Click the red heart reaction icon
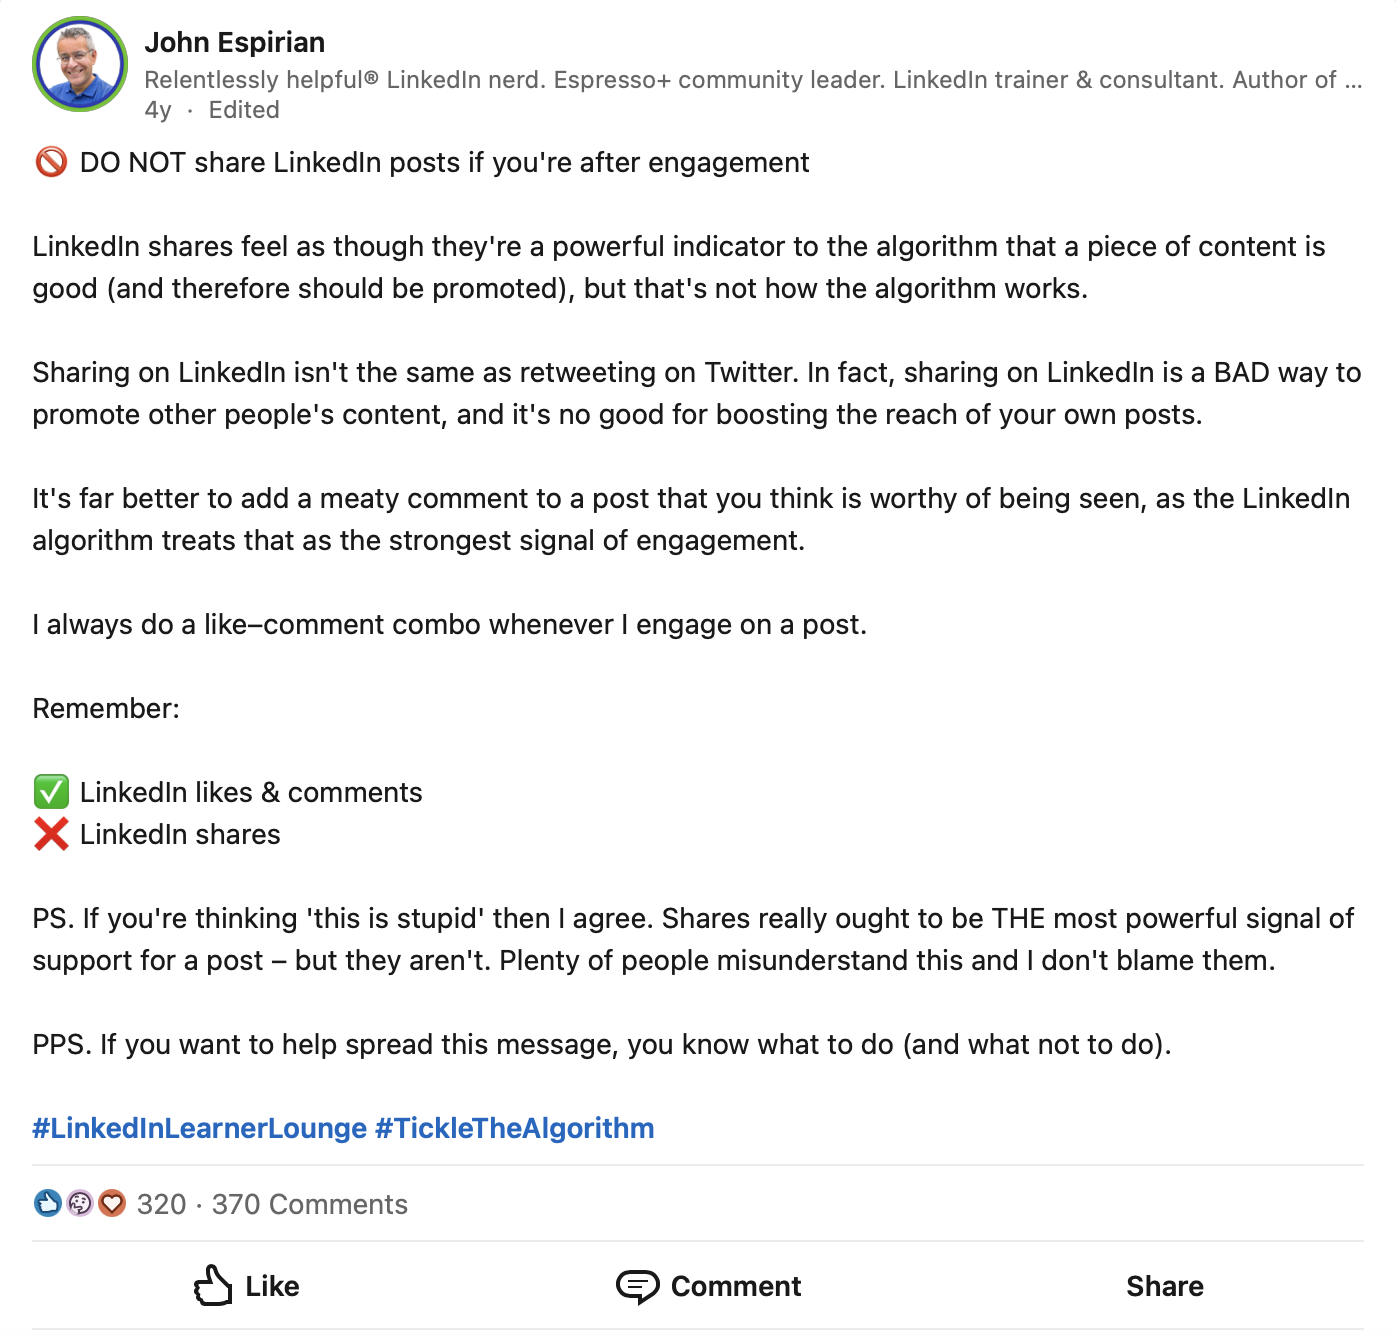Image resolution: width=1396 pixels, height=1336 pixels. [x=112, y=1204]
